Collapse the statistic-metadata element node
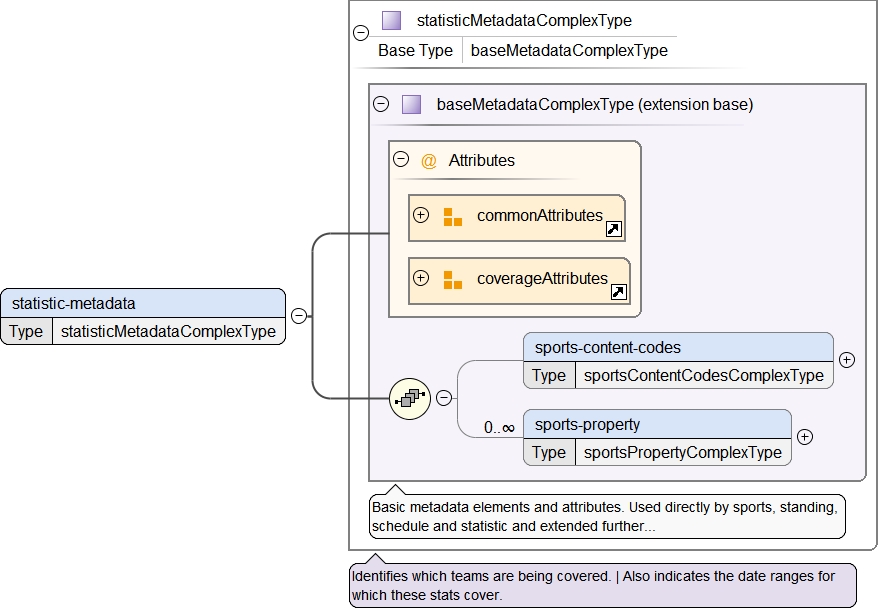The height and width of the screenshot is (611, 879). click(298, 316)
